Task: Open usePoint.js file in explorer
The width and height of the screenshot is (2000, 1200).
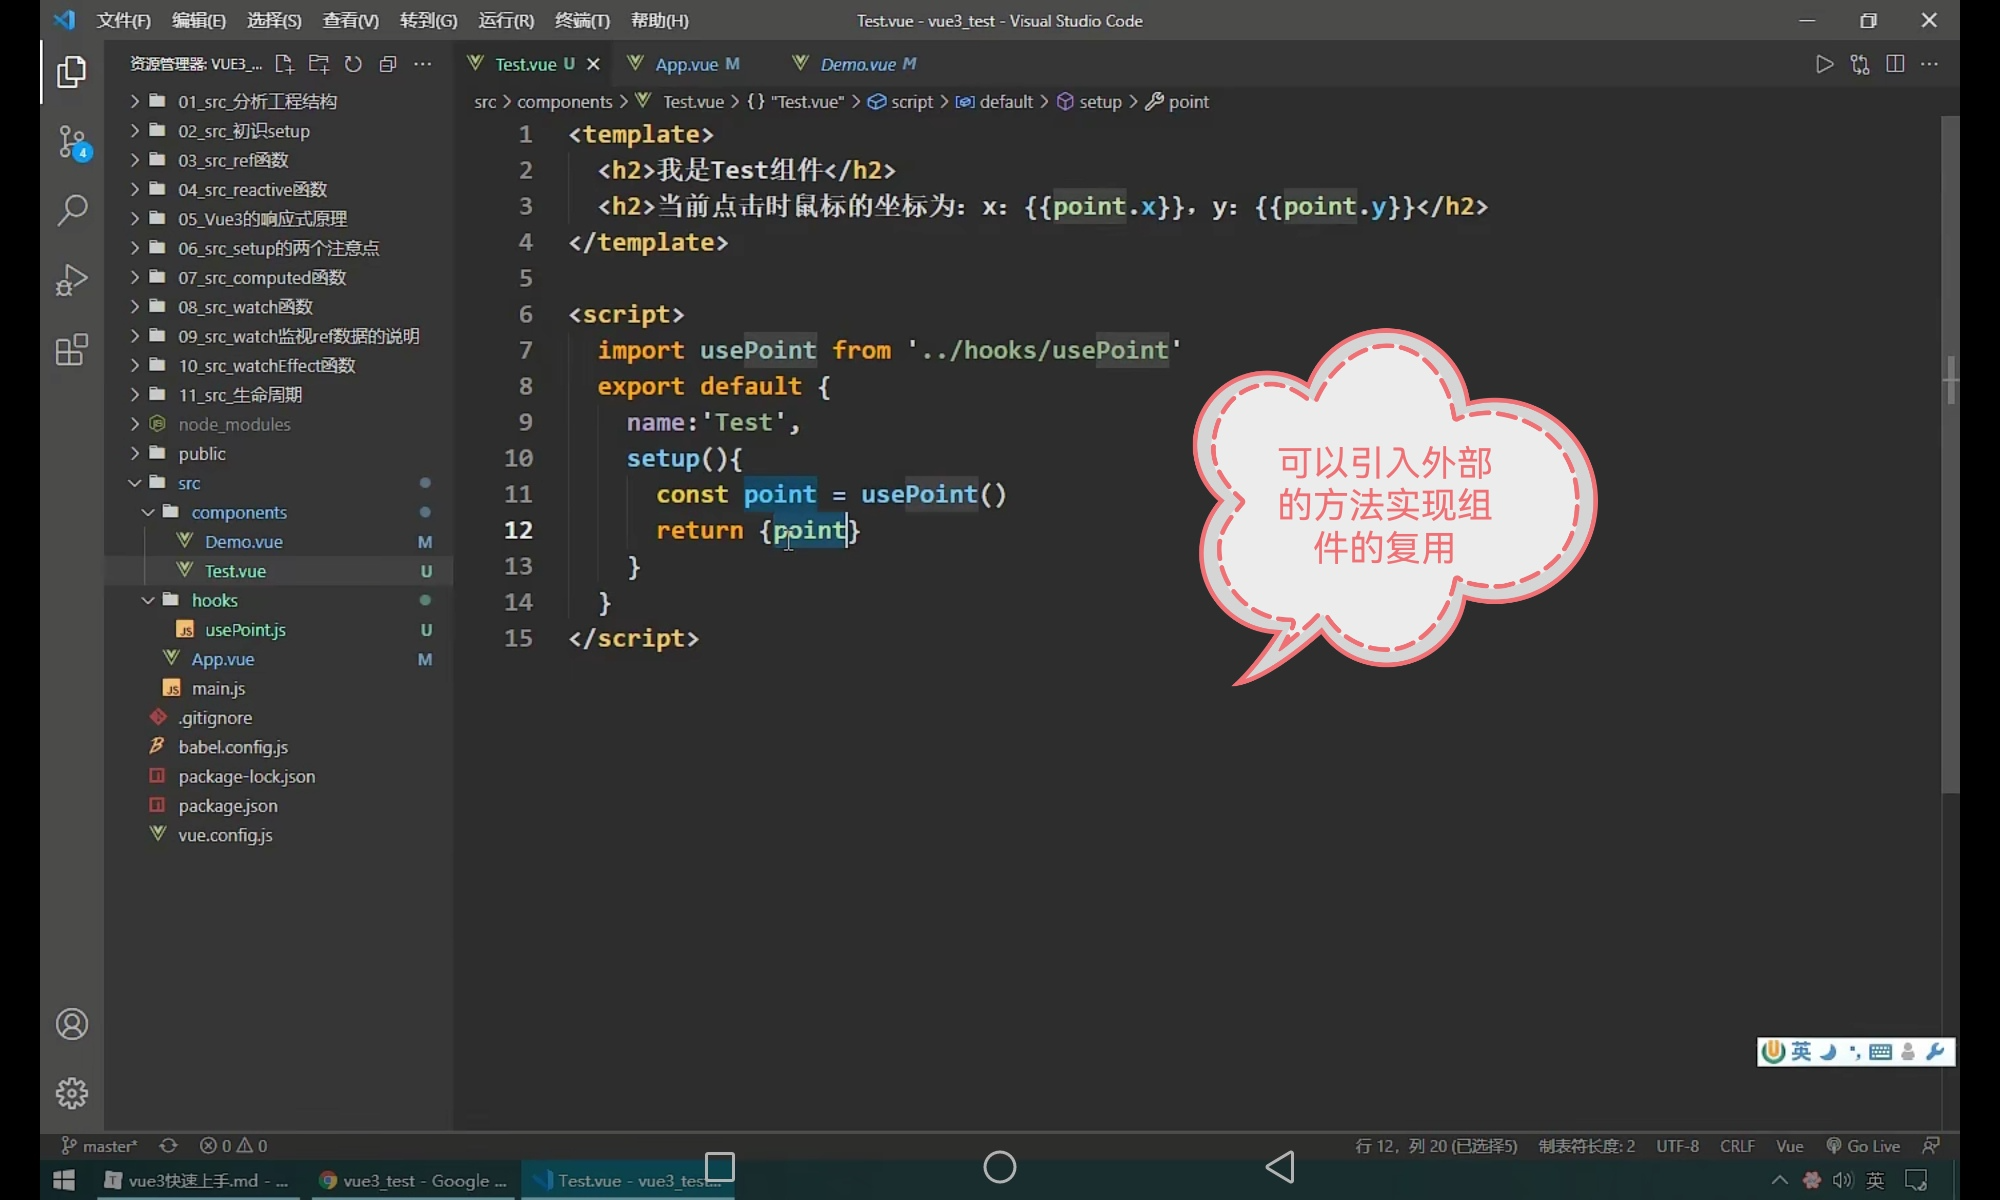Action: [x=245, y=630]
